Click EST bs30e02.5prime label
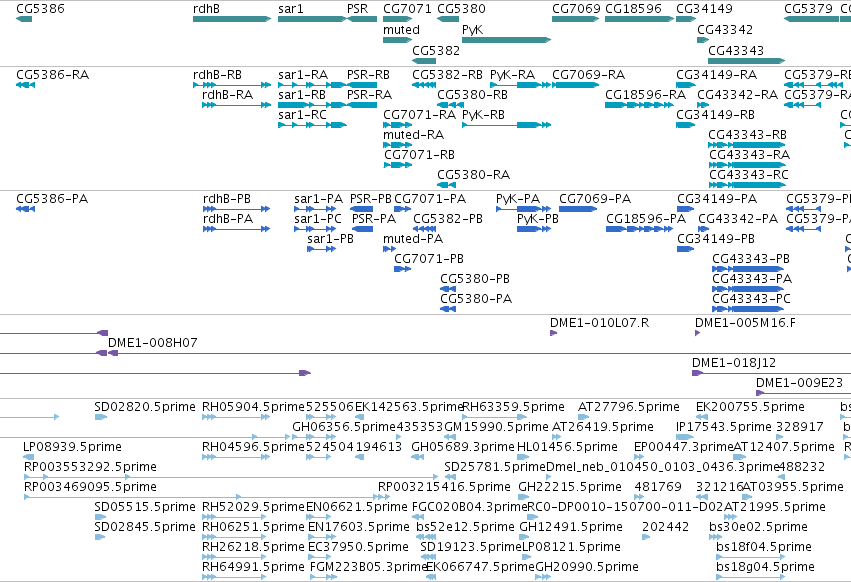The width and height of the screenshot is (851, 582). click(758, 527)
